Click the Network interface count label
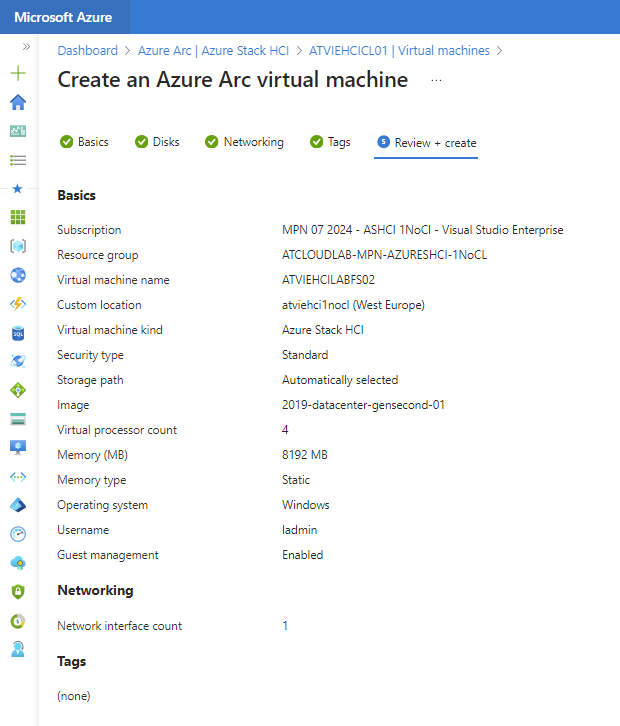 coord(119,626)
